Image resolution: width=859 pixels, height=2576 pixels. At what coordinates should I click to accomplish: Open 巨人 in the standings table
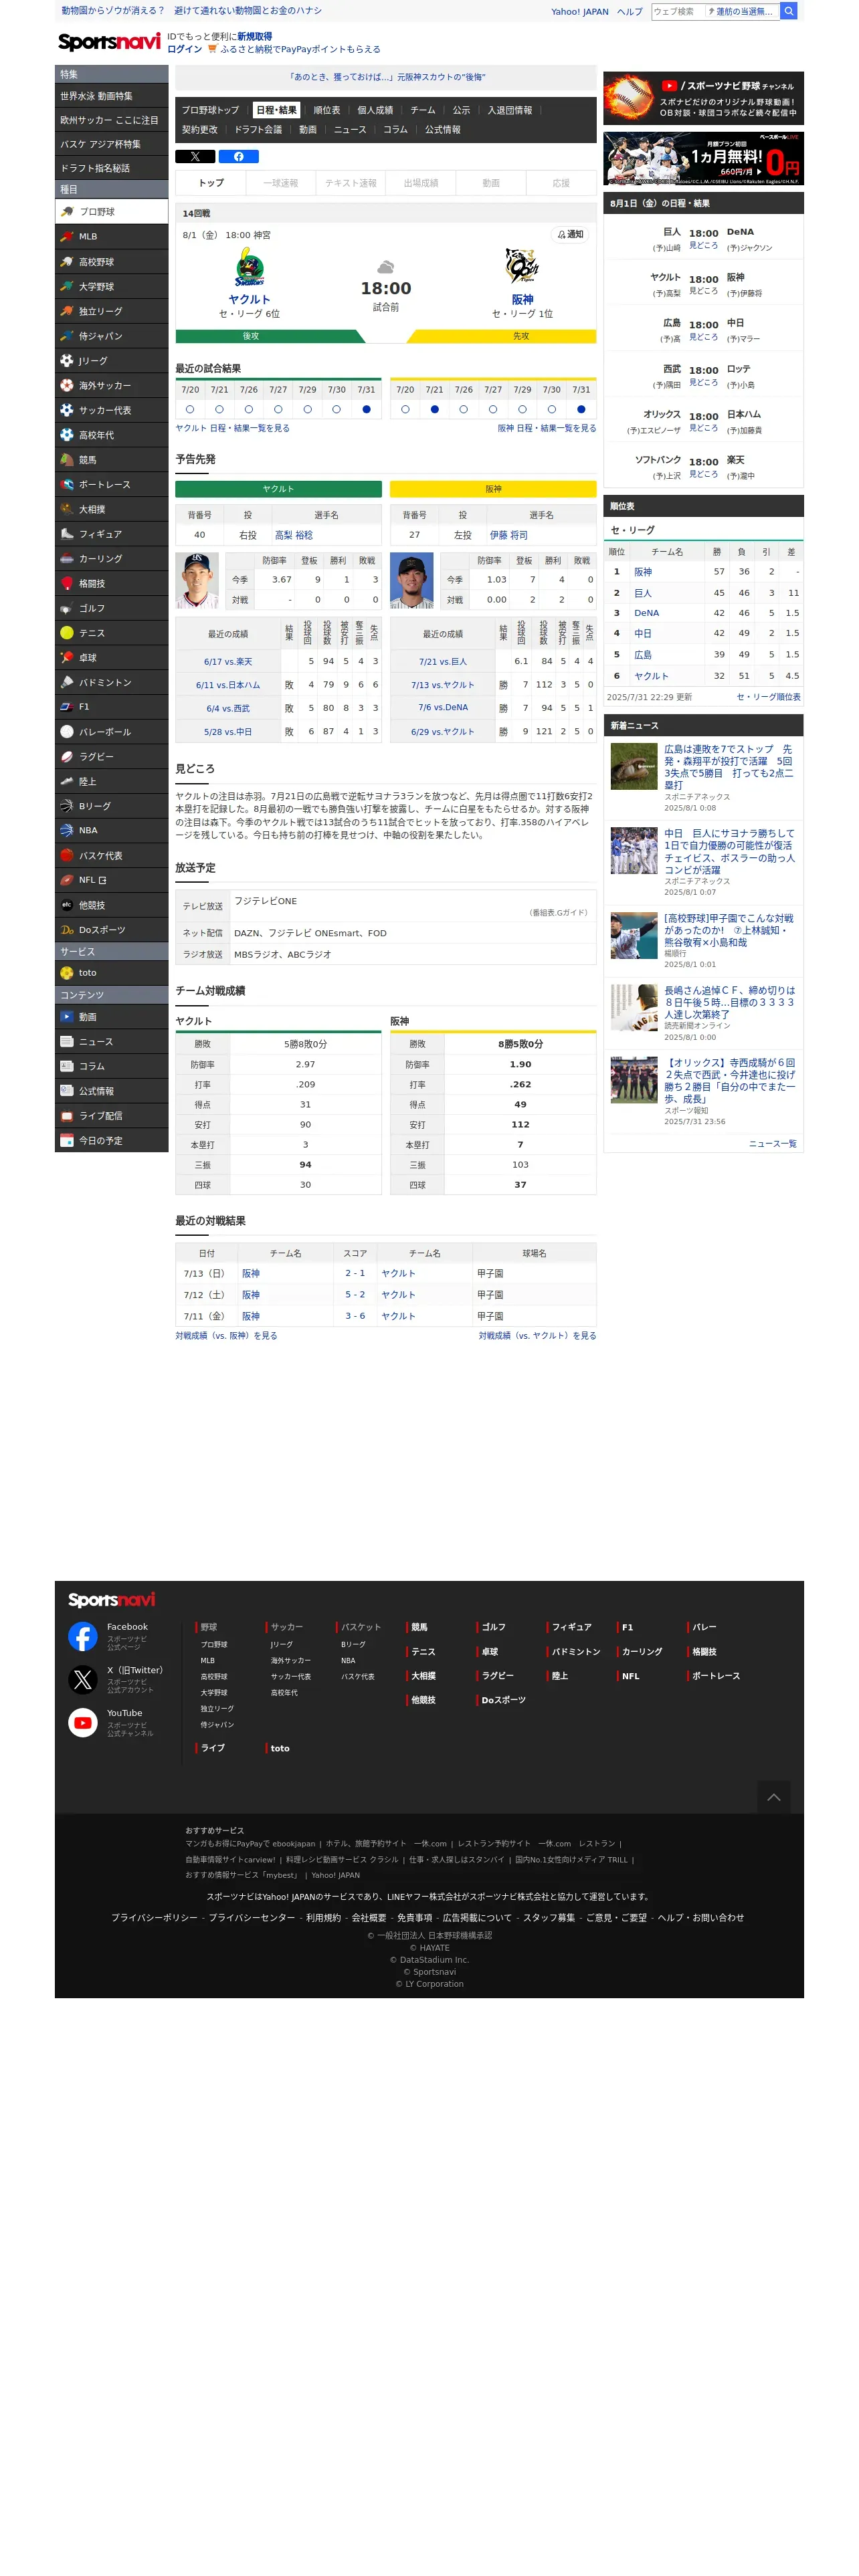point(642,593)
